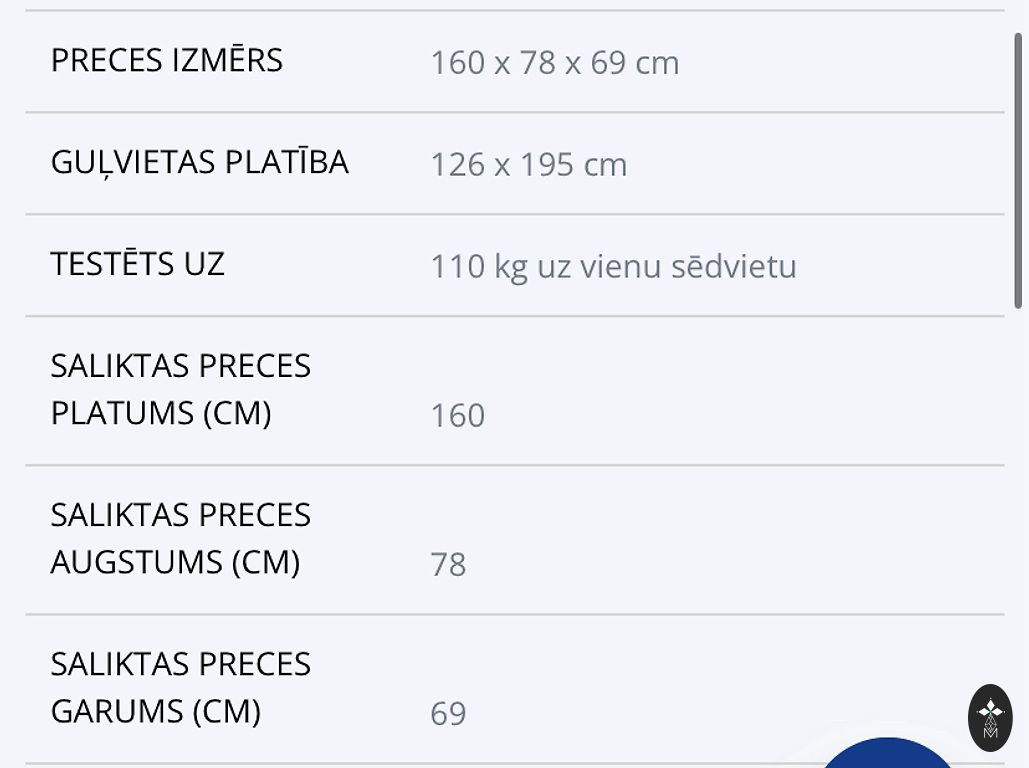Screen dimensions: 1029x768
Task: Click the word PLATUMS (CM)
Action: 161,413
